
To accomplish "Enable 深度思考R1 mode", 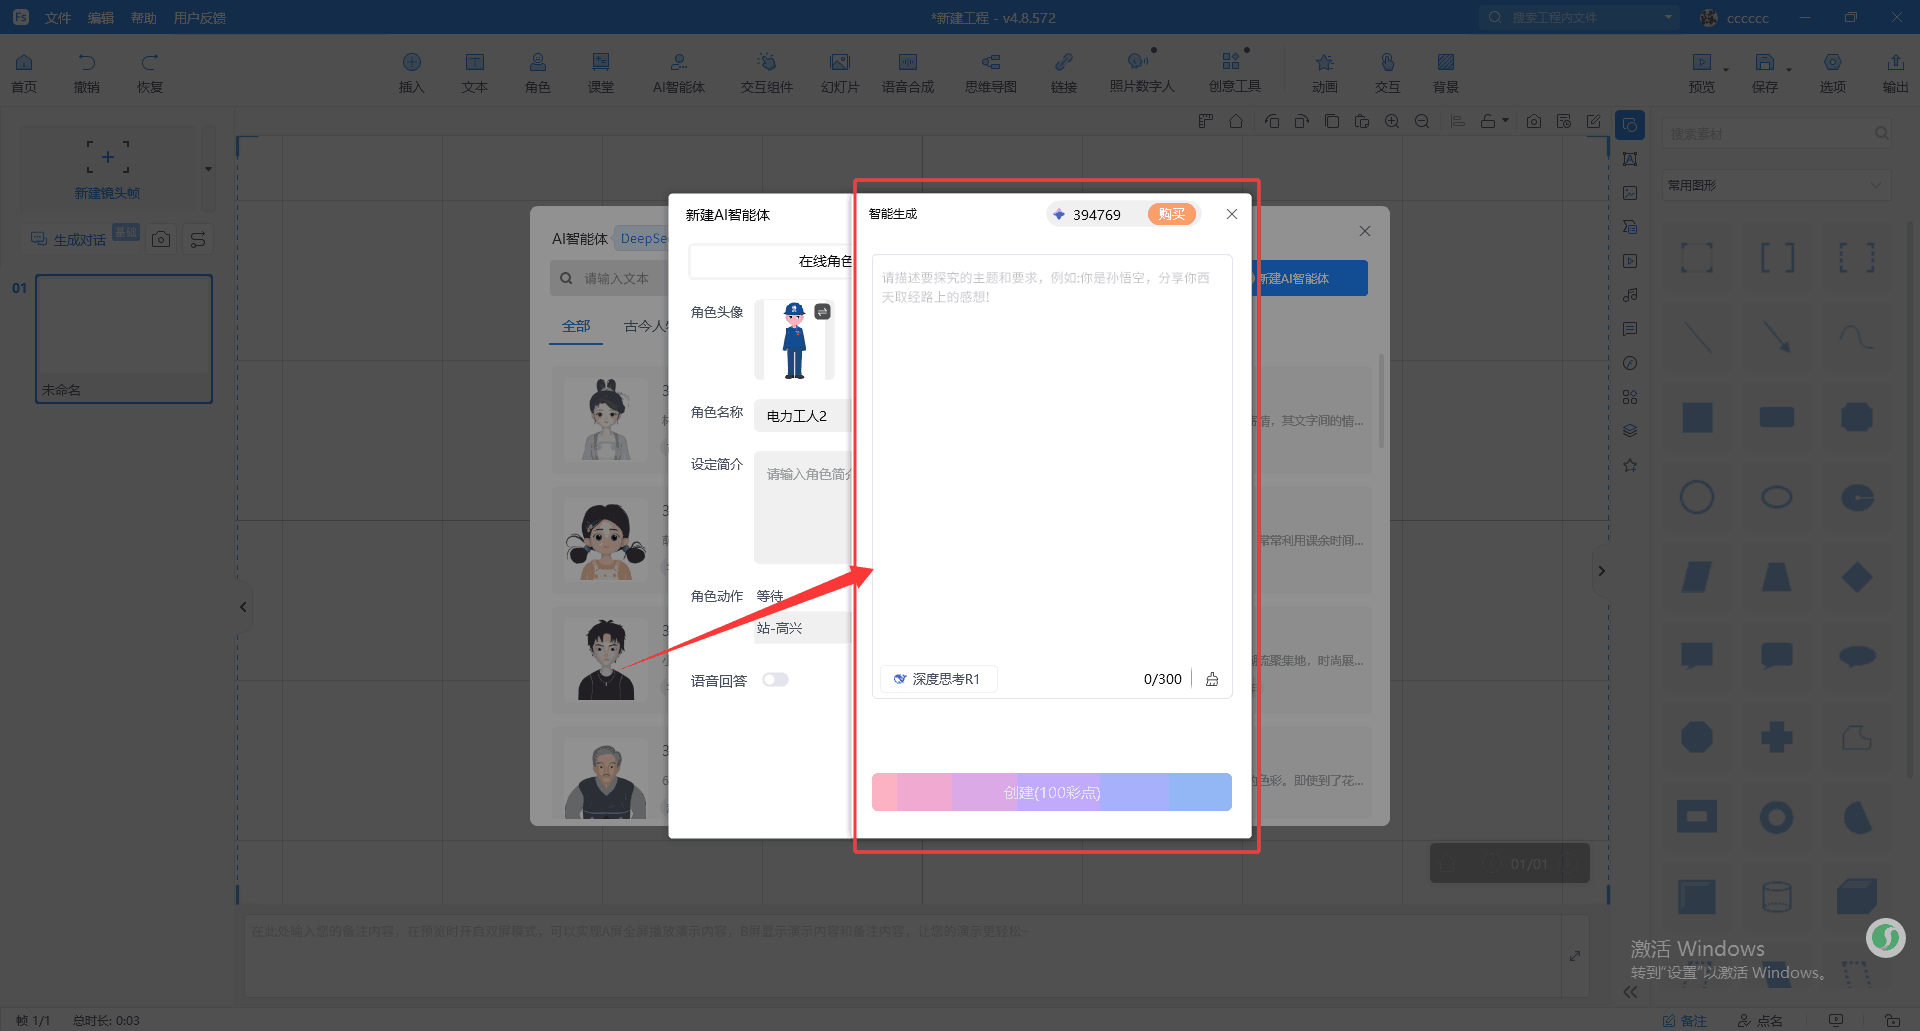I will click(x=938, y=679).
